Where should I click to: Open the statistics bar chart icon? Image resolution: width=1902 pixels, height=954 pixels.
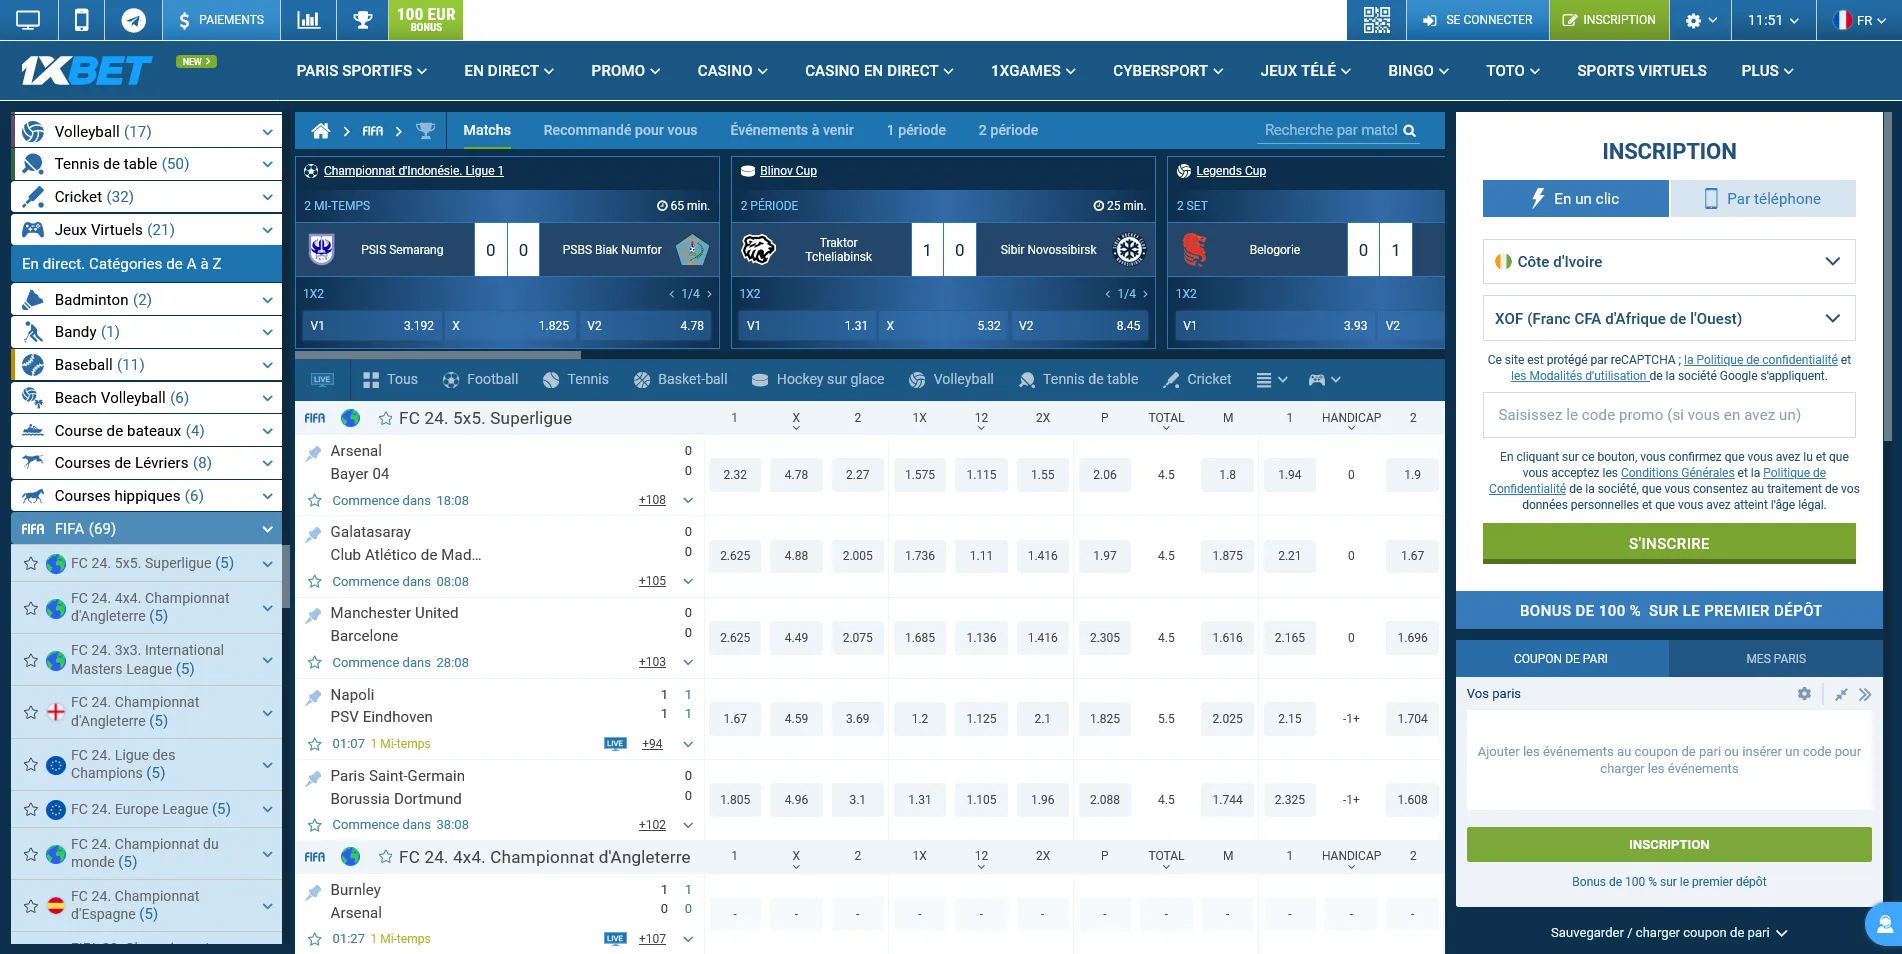308,20
